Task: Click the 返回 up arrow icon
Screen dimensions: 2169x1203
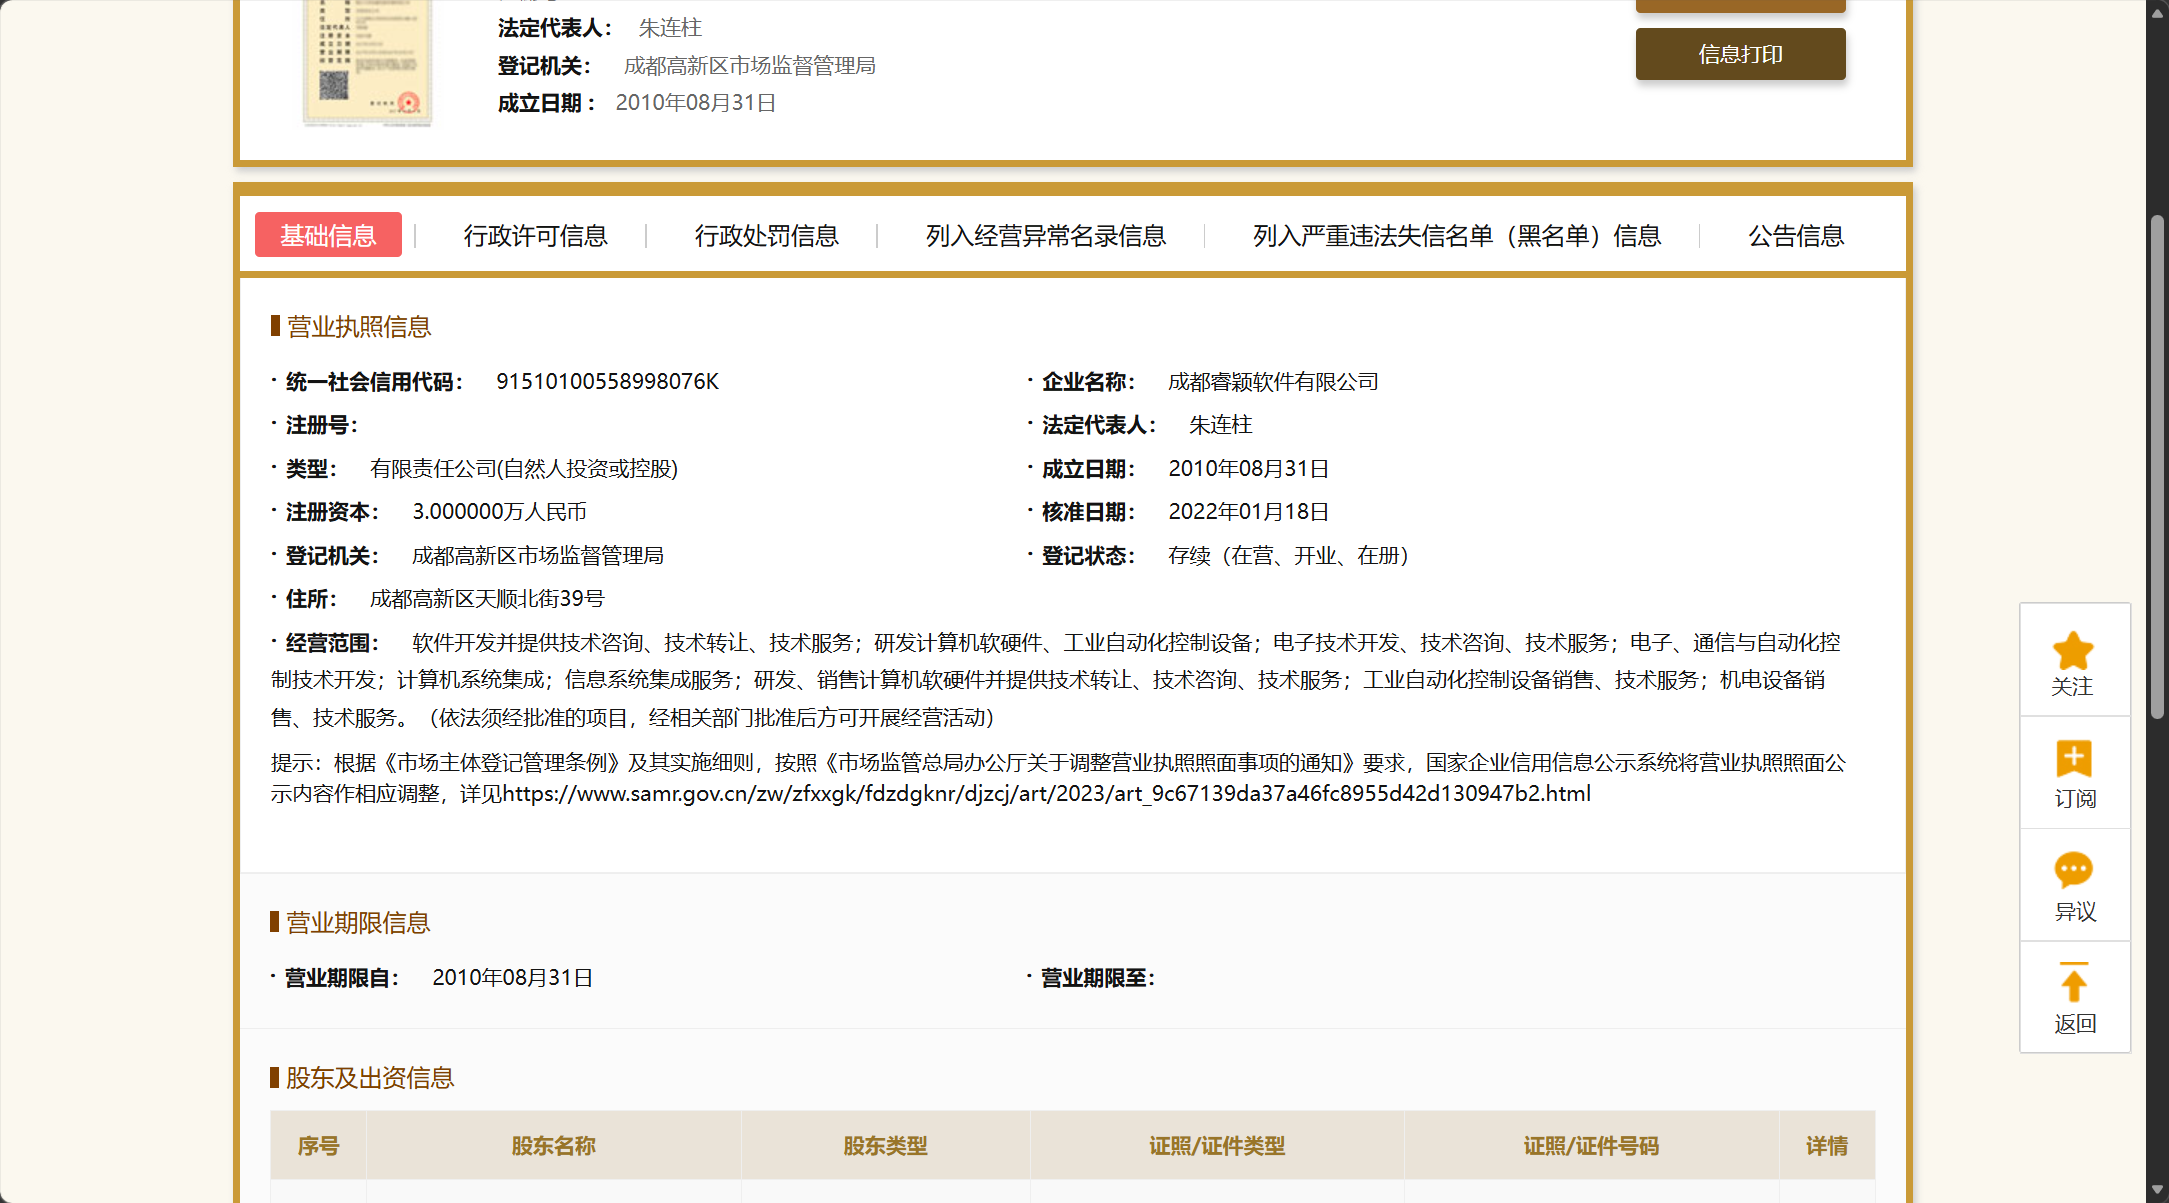Action: (2073, 984)
